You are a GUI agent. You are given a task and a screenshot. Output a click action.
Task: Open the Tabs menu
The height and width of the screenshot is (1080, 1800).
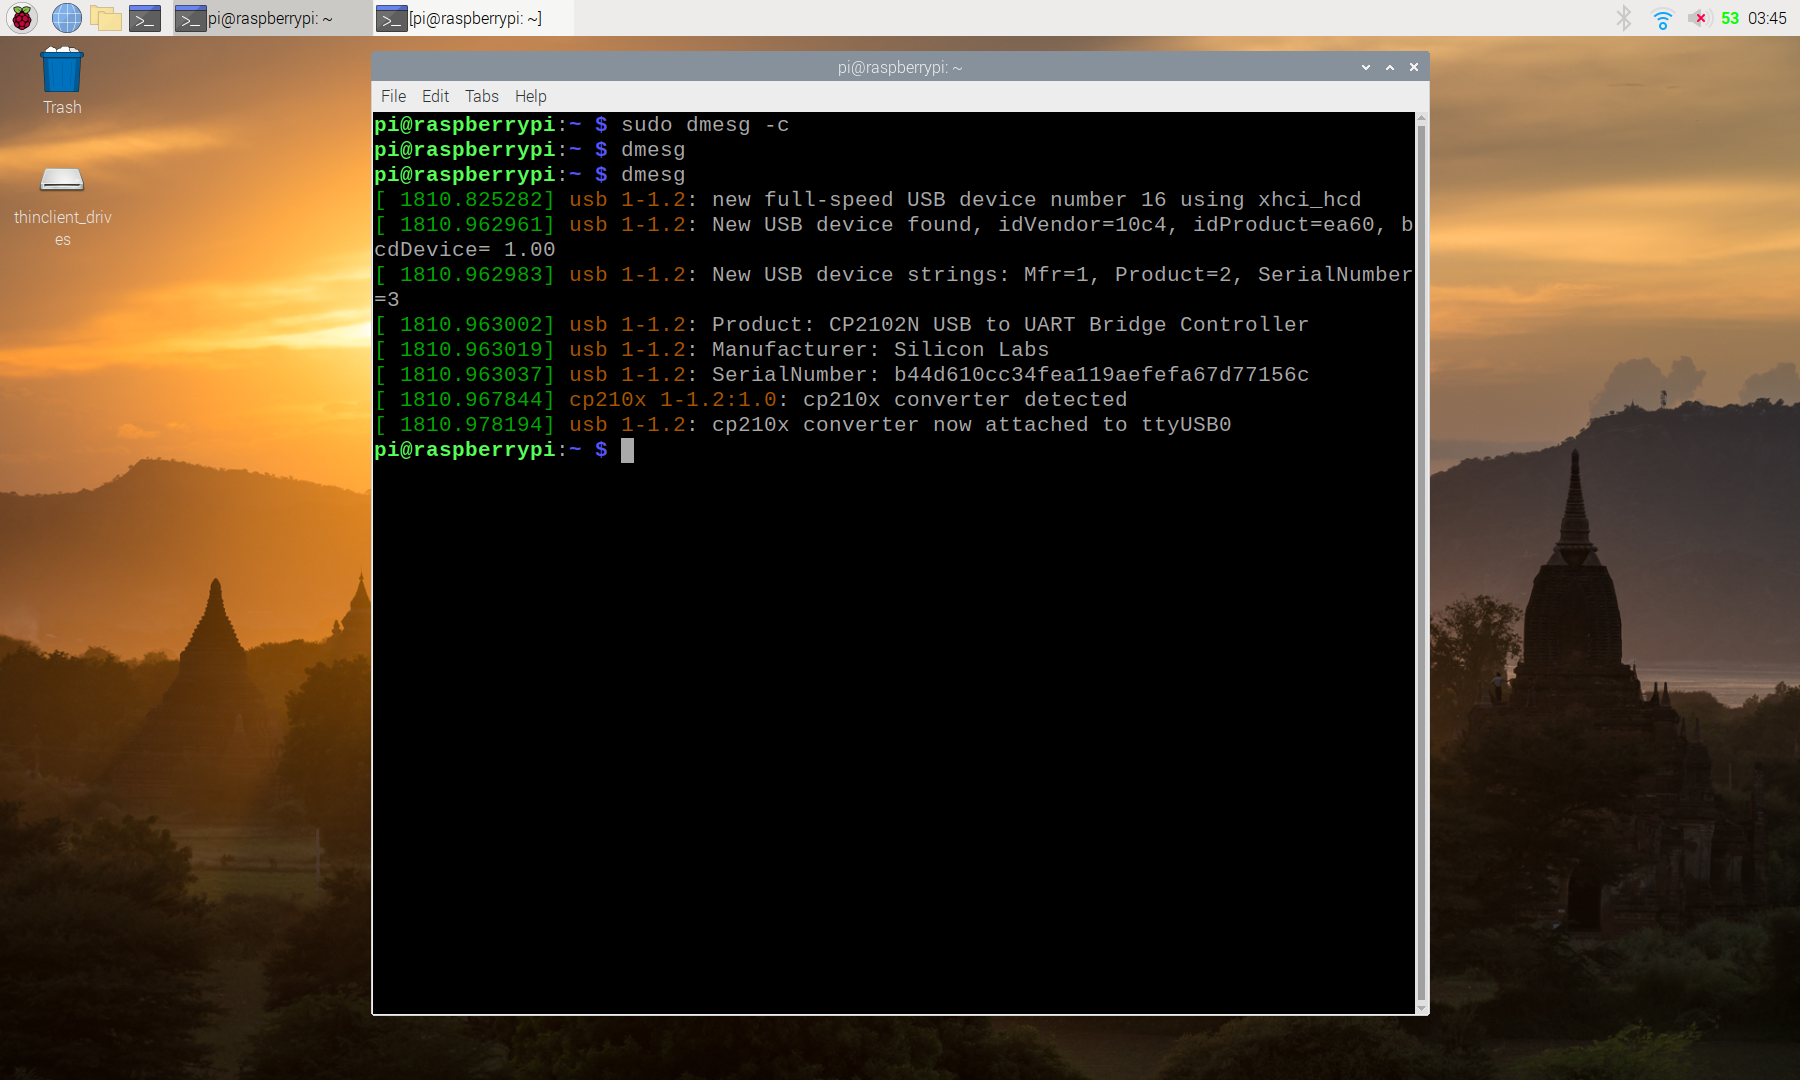481,96
